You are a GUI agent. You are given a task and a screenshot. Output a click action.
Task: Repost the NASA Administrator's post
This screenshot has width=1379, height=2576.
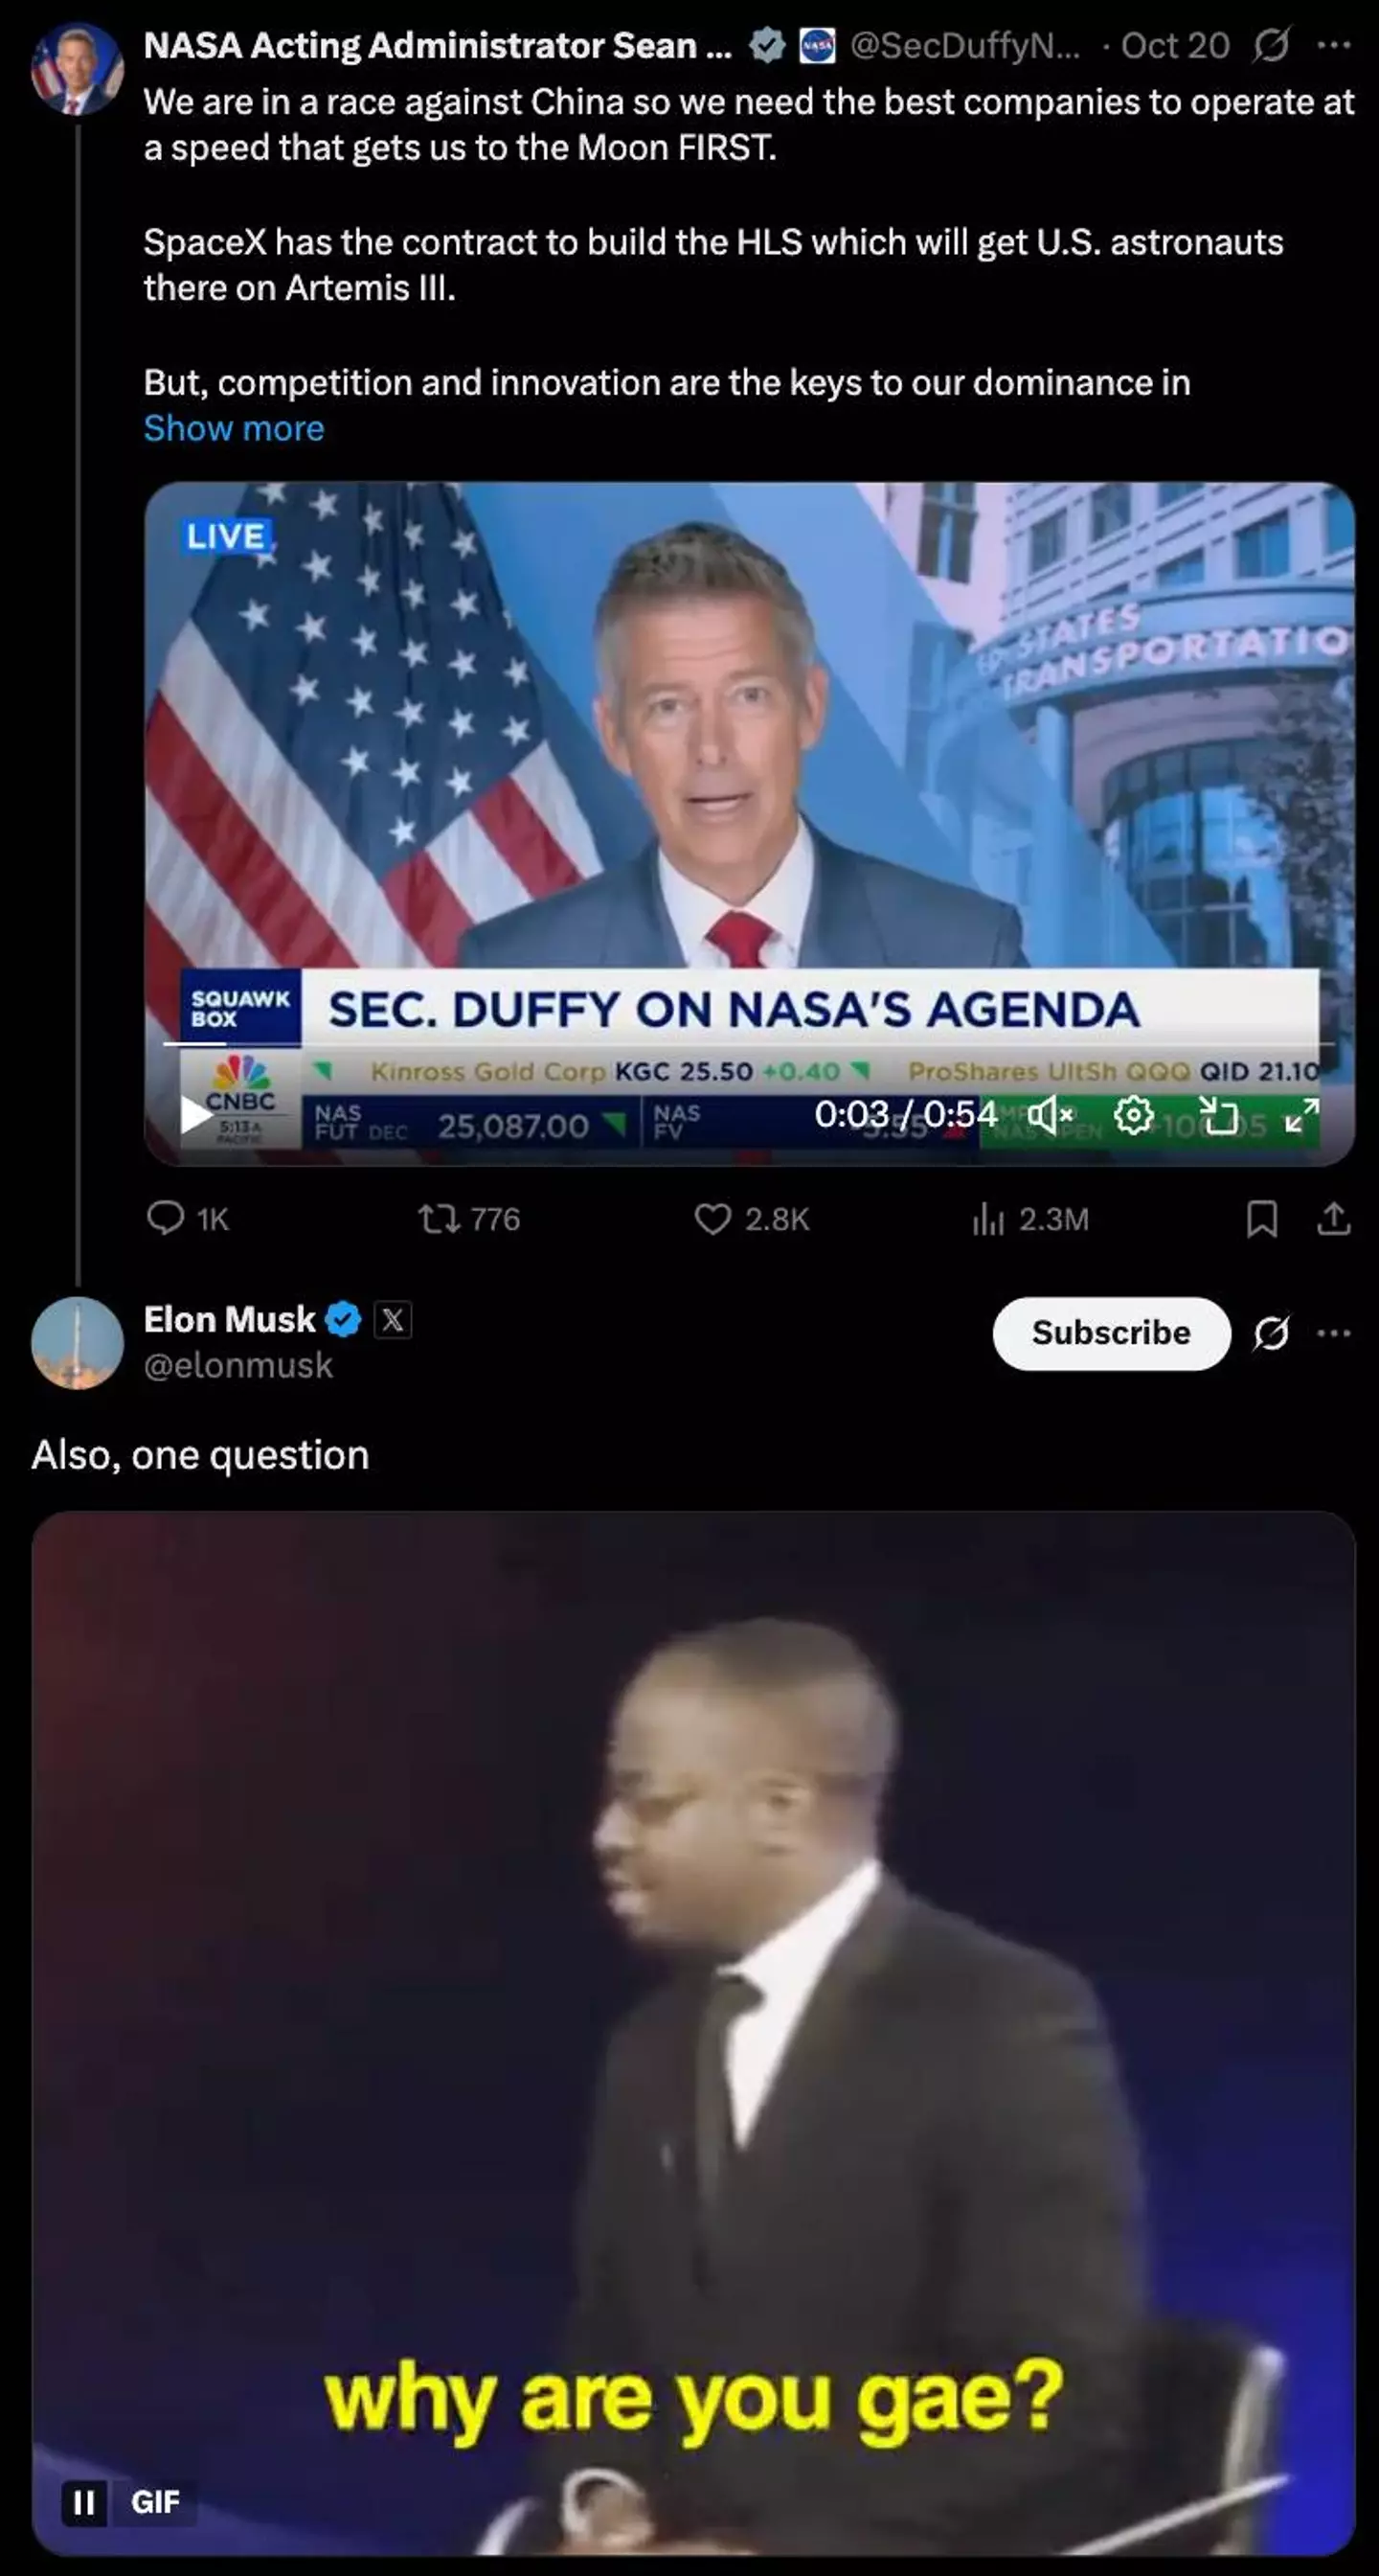tap(469, 1218)
